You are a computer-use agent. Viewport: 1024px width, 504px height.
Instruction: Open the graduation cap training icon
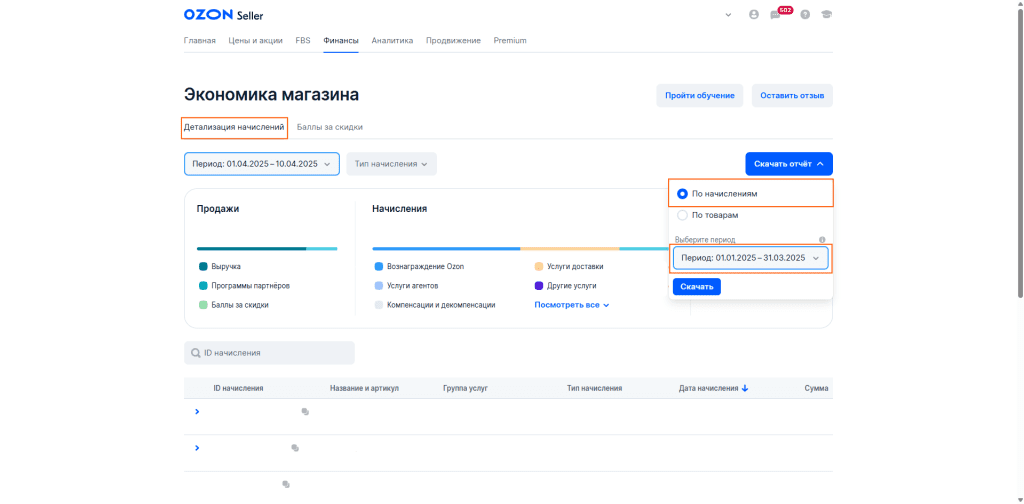[x=826, y=15]
